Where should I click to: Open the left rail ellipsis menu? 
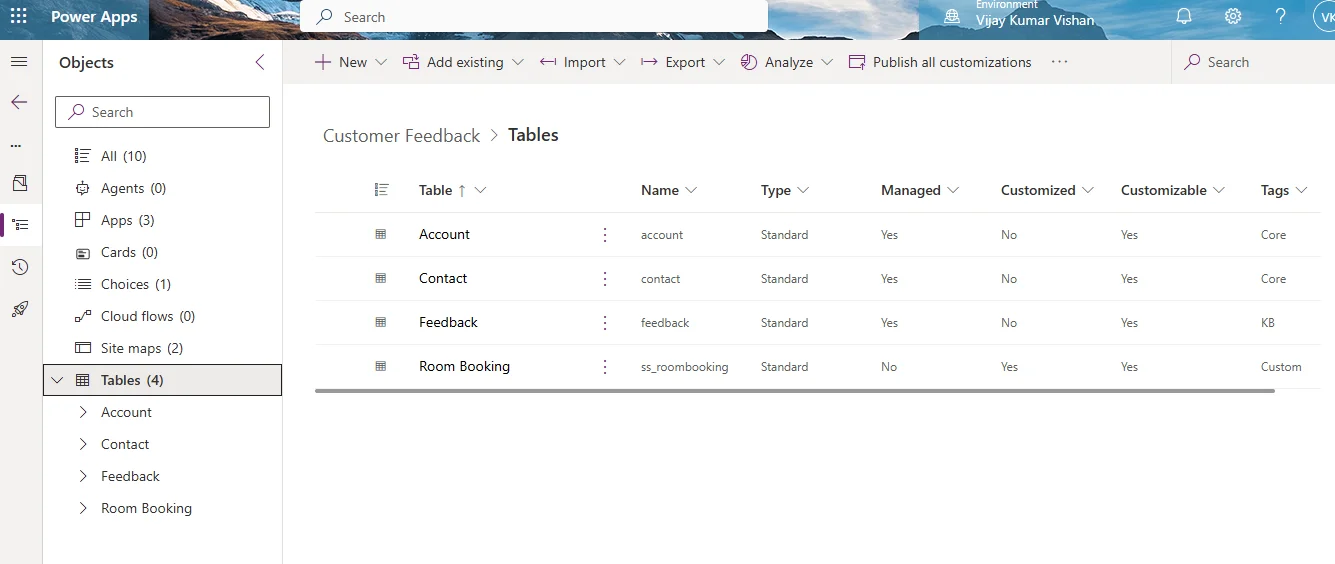[16, 145]
